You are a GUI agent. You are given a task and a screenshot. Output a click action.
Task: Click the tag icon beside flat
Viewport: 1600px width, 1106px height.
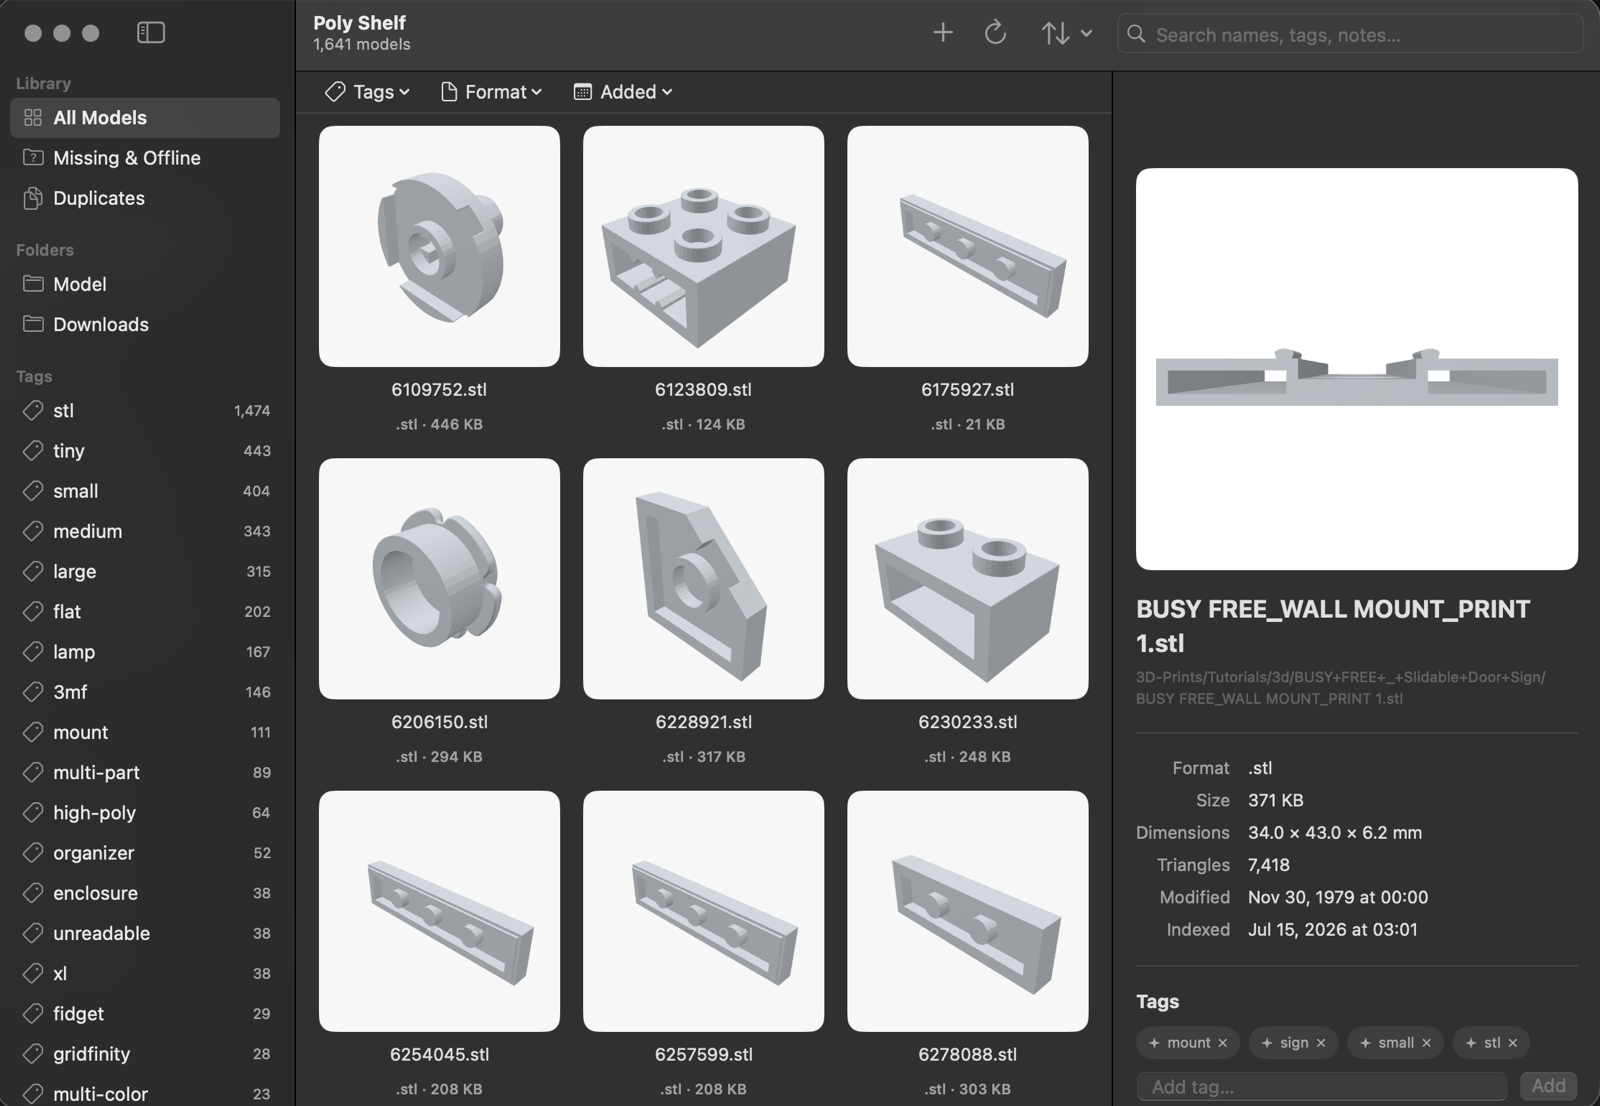click(x=33, y=612)
